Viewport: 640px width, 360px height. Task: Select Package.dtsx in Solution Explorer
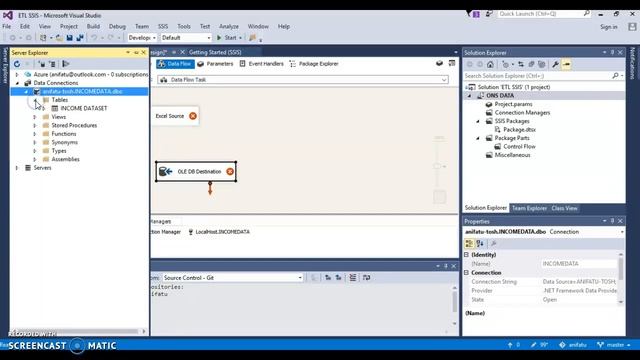(x=519, y=129)
